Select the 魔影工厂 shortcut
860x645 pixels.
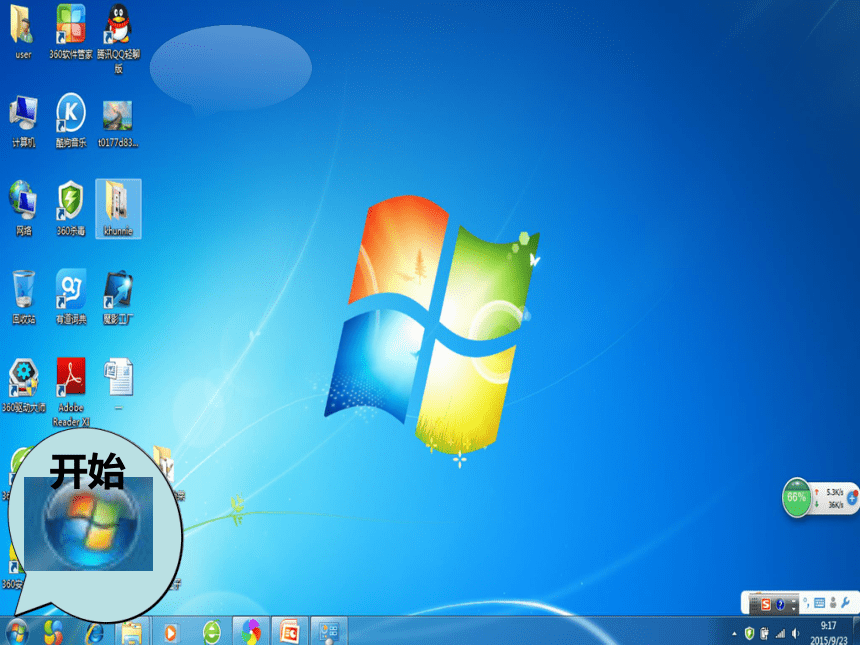pyautogui.click(x=118, y=297)
